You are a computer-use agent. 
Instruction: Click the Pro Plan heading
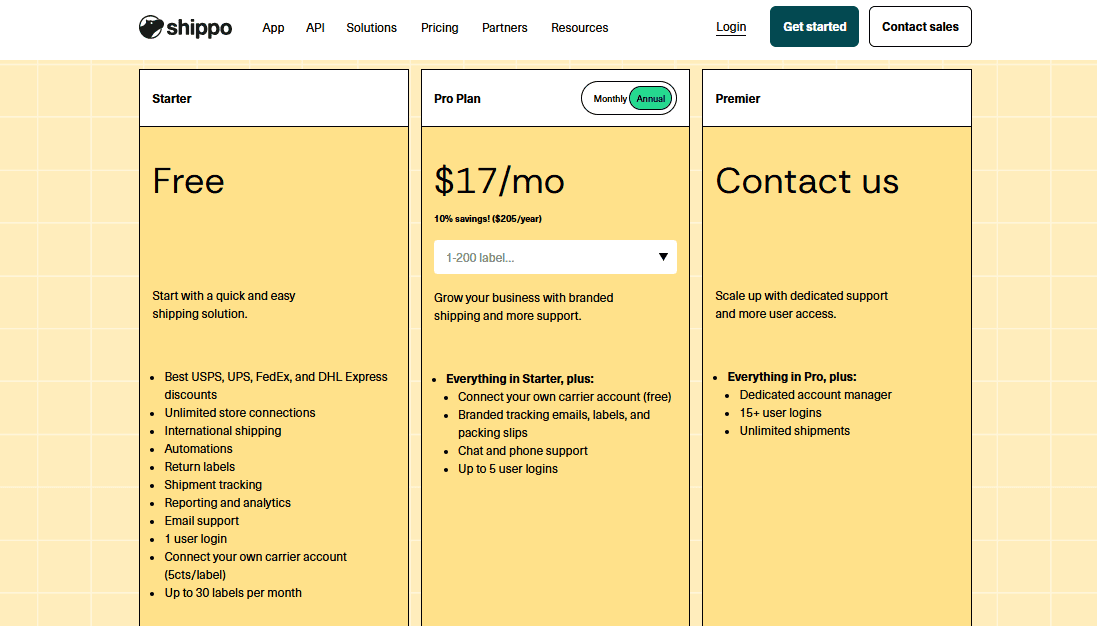pos(457,99)
